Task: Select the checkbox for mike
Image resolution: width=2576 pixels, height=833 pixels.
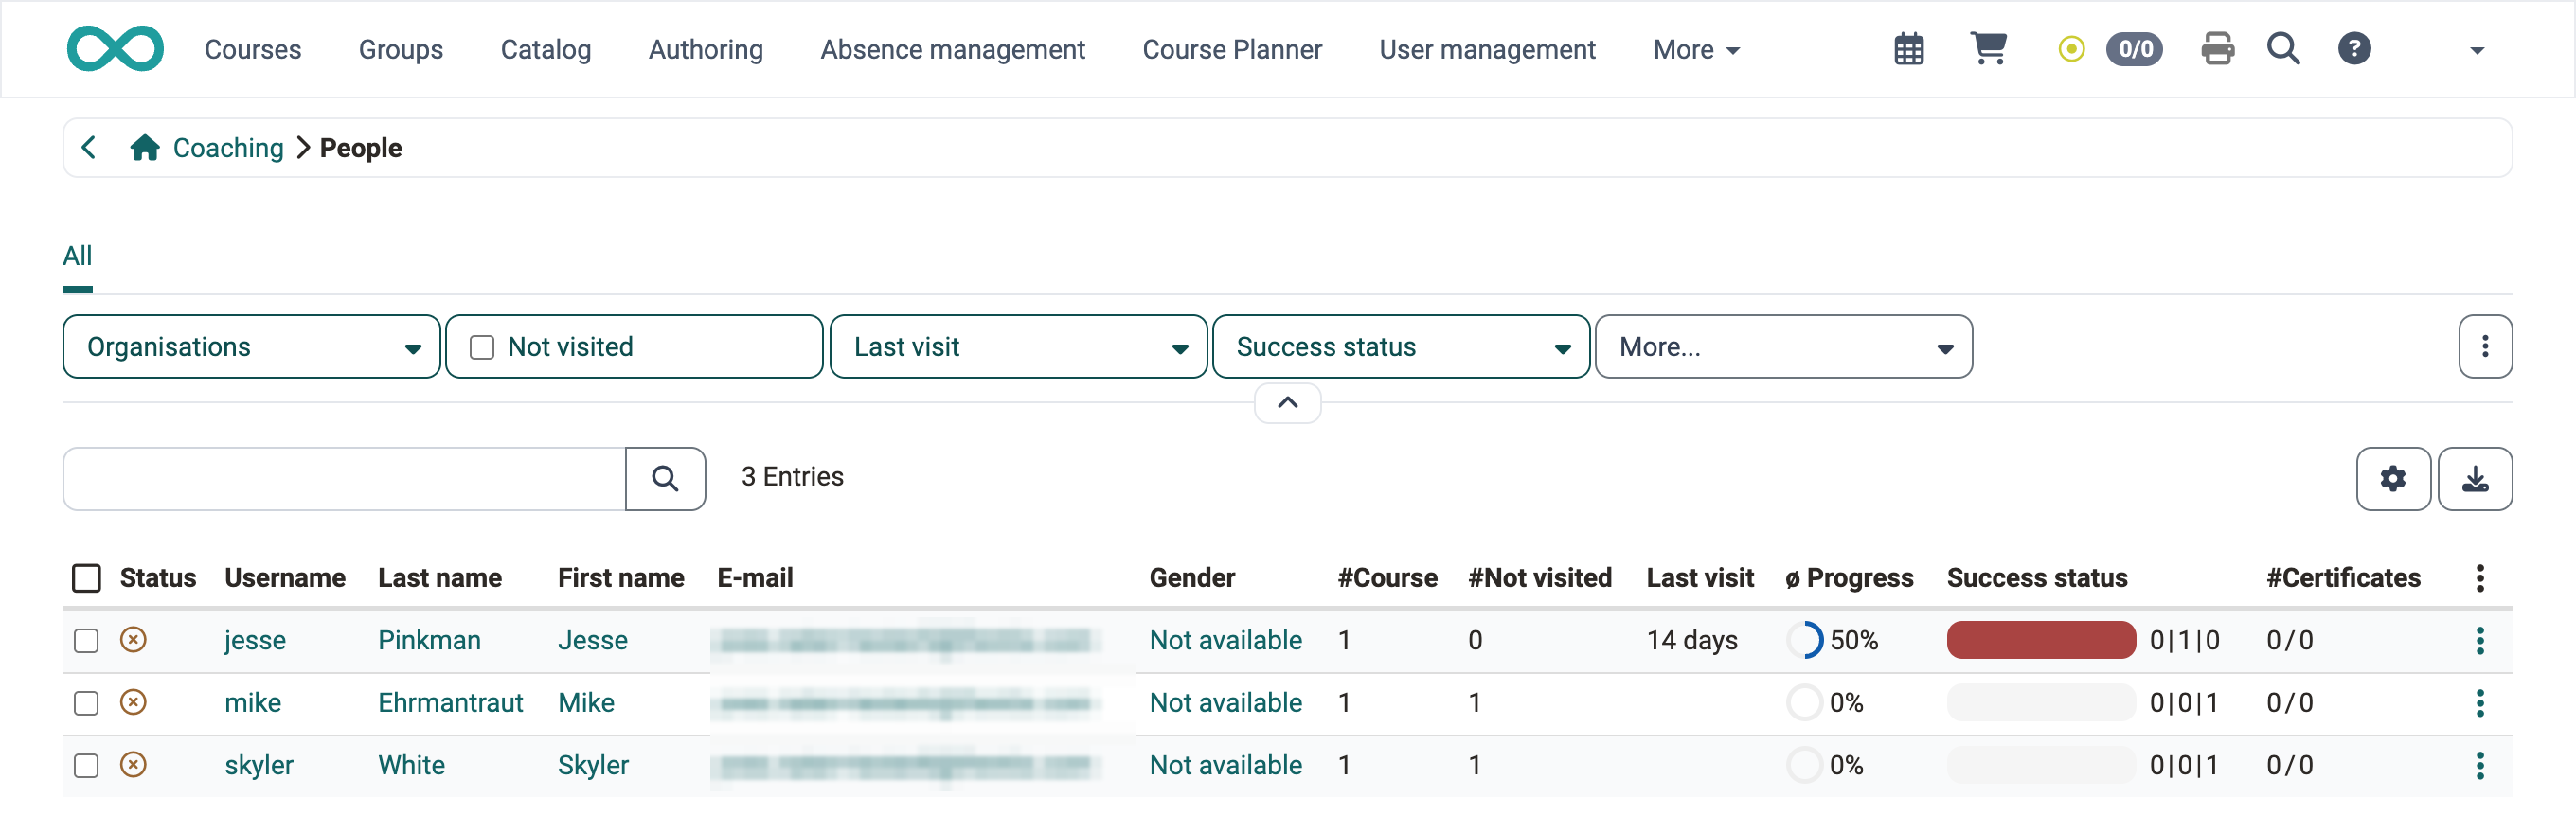Action: [x=87, y=703]
